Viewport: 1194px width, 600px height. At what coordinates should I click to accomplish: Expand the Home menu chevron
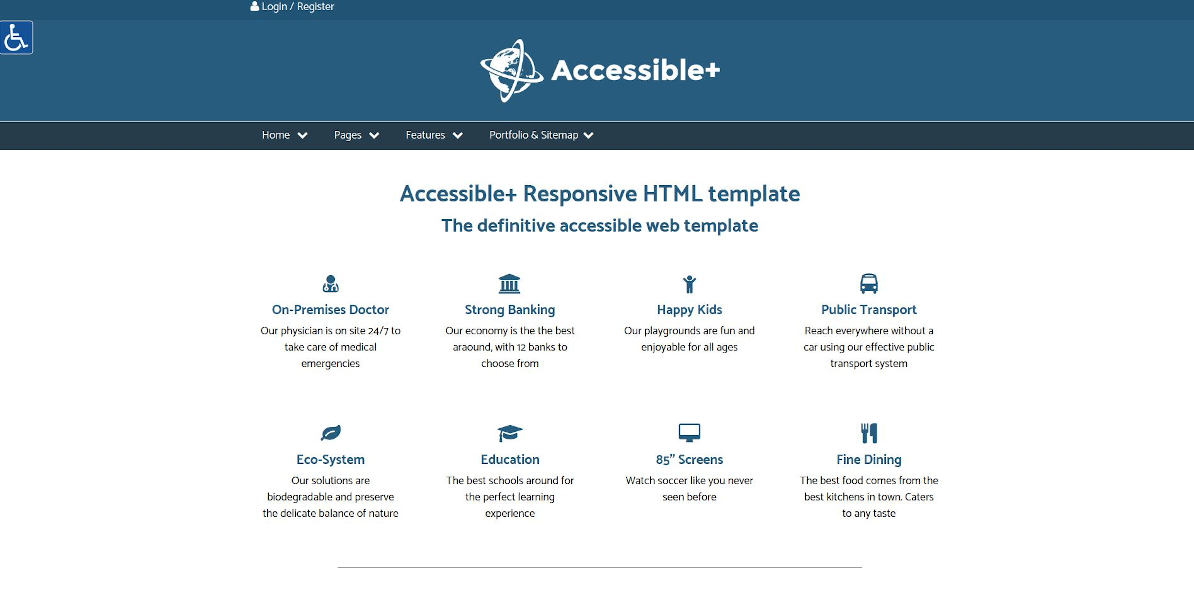(x=302, y=136)
